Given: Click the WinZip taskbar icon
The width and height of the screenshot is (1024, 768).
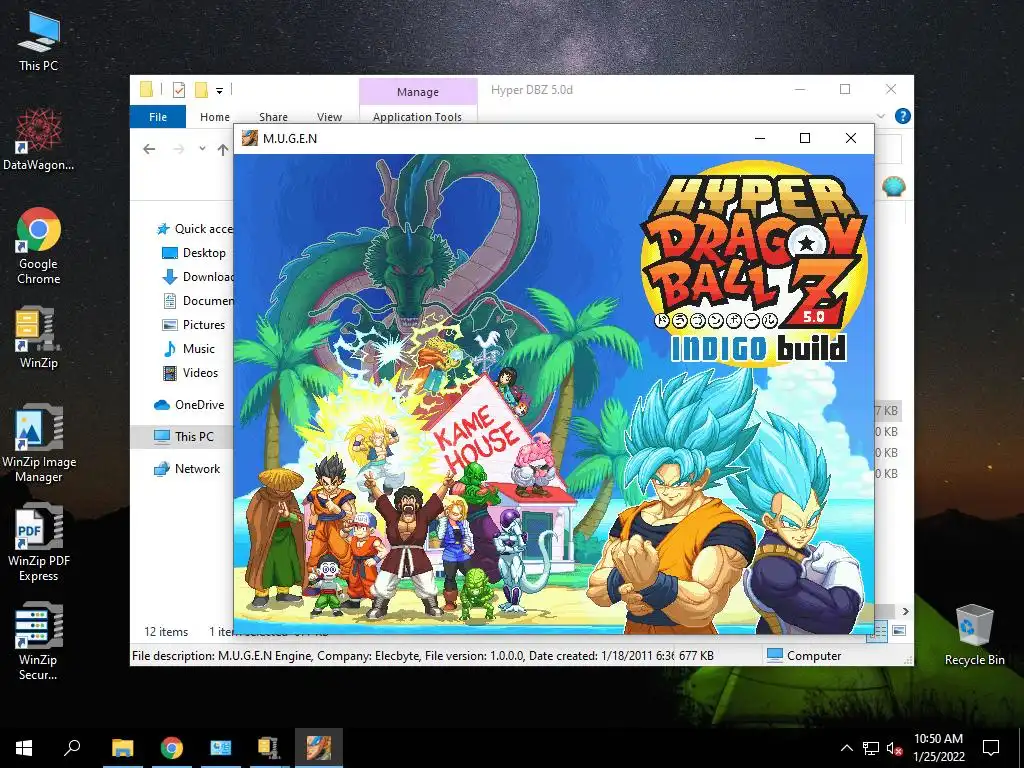Looking at the screenshot, I should click(269, 748).
